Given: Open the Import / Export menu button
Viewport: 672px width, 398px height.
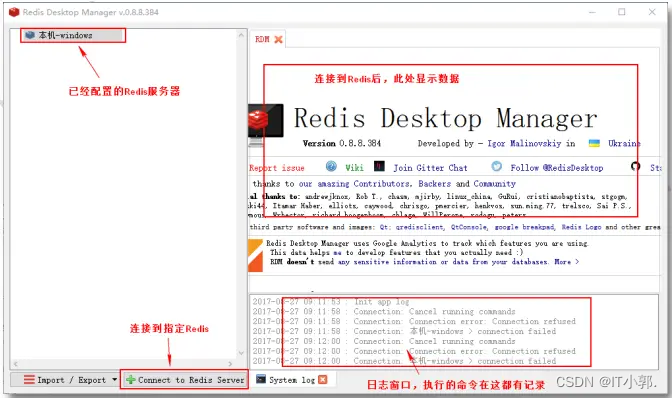Looking at the screenshot, I should [x=65, y=380].
